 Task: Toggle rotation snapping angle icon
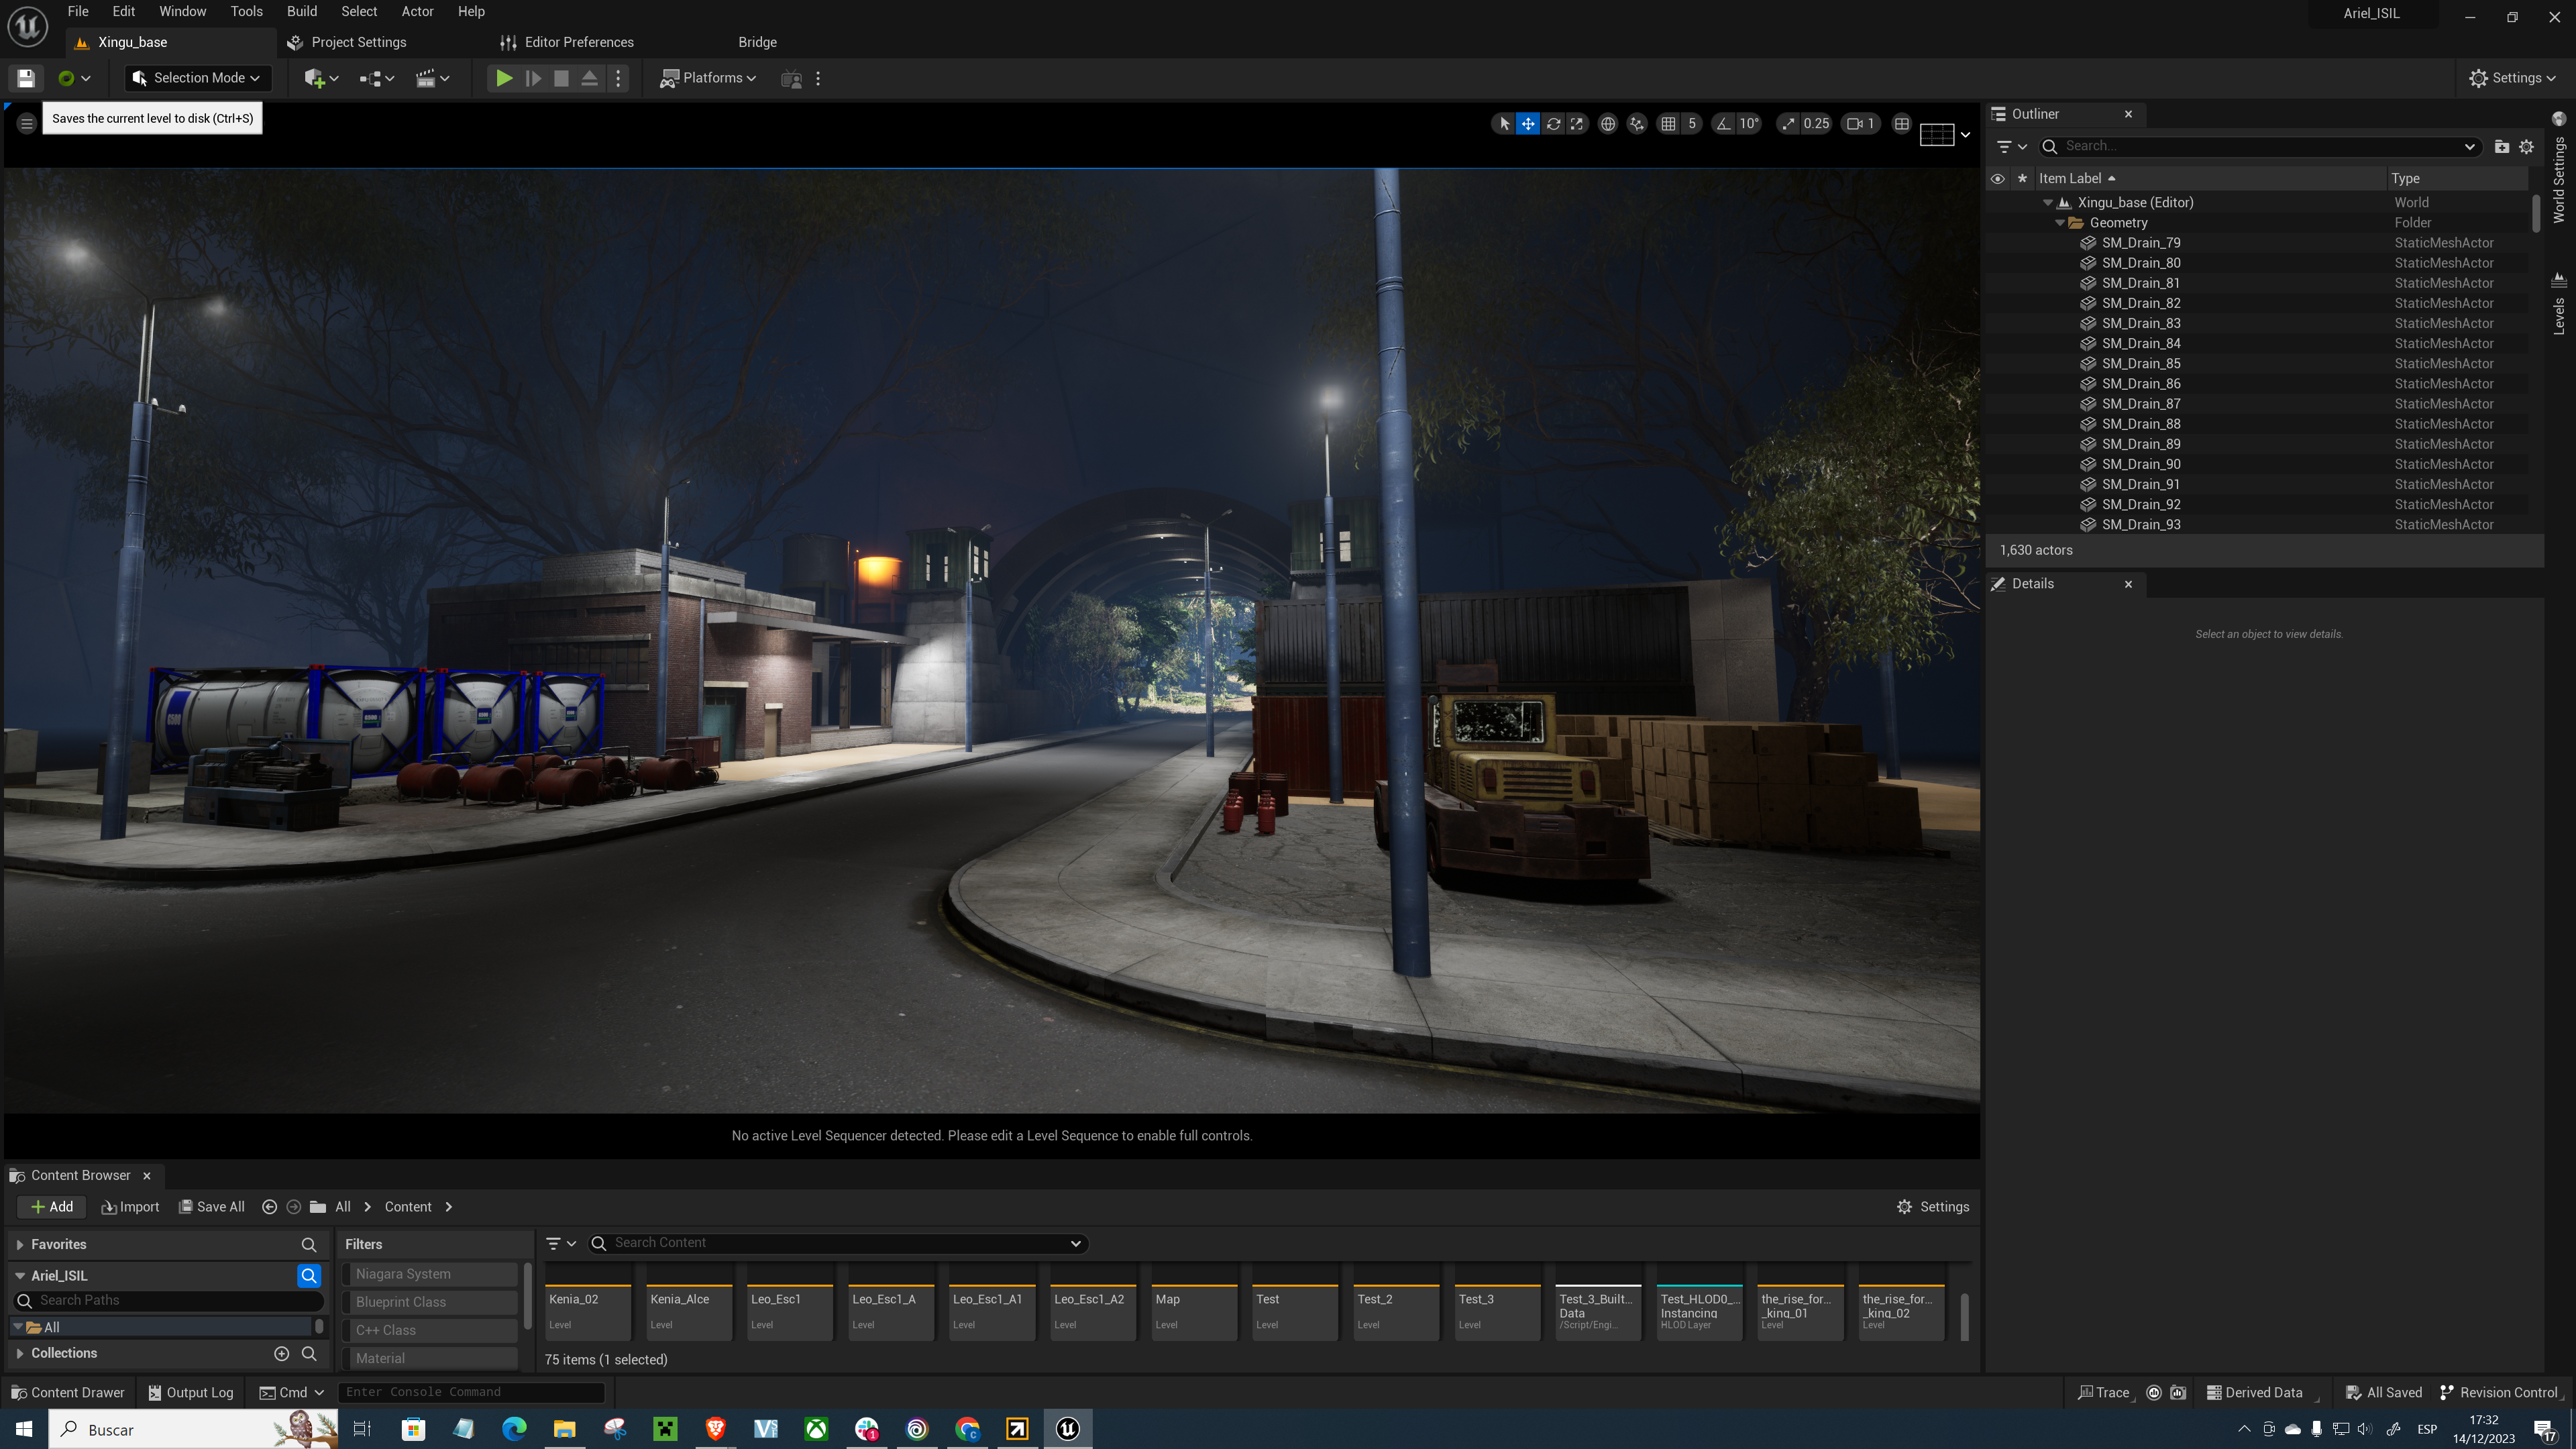pos(1723,124)
